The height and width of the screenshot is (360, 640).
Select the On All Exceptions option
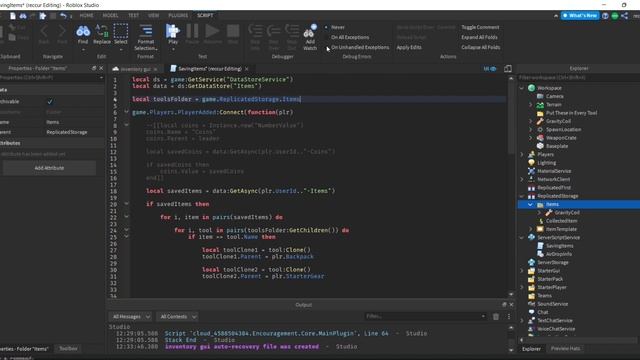point(350,37)
